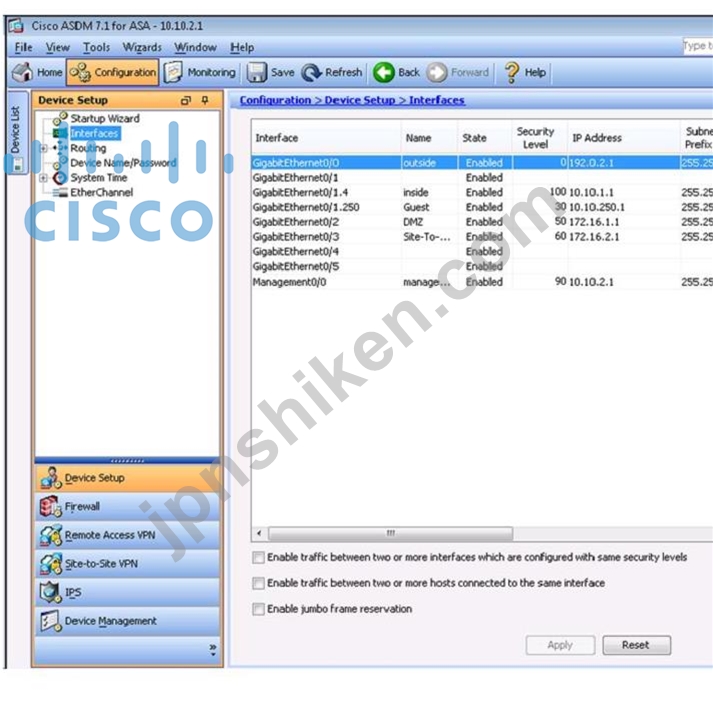Open the Device List side tab
This screenshot has height=724, width=713.
[x=17, y=132]
